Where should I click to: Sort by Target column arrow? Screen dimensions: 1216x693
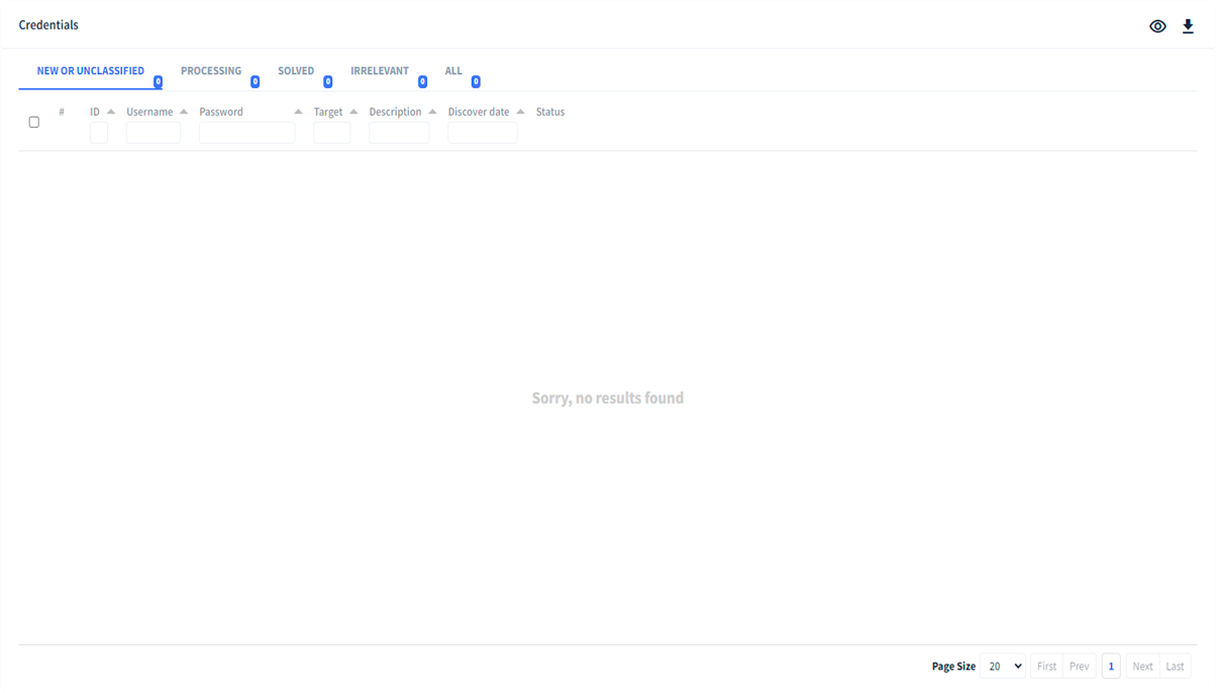click(354, 112)
